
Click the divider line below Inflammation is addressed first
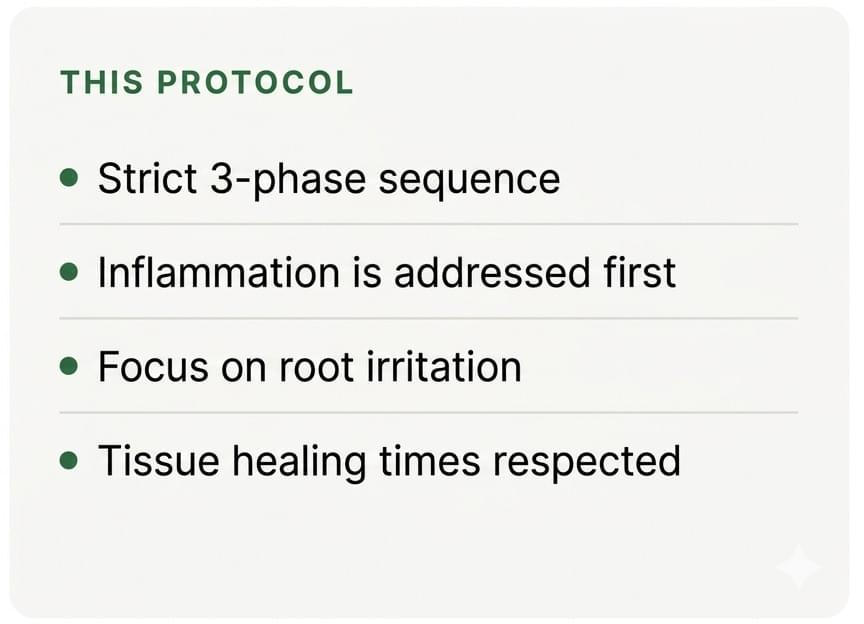pyautogui.click(x=428, y=318)
